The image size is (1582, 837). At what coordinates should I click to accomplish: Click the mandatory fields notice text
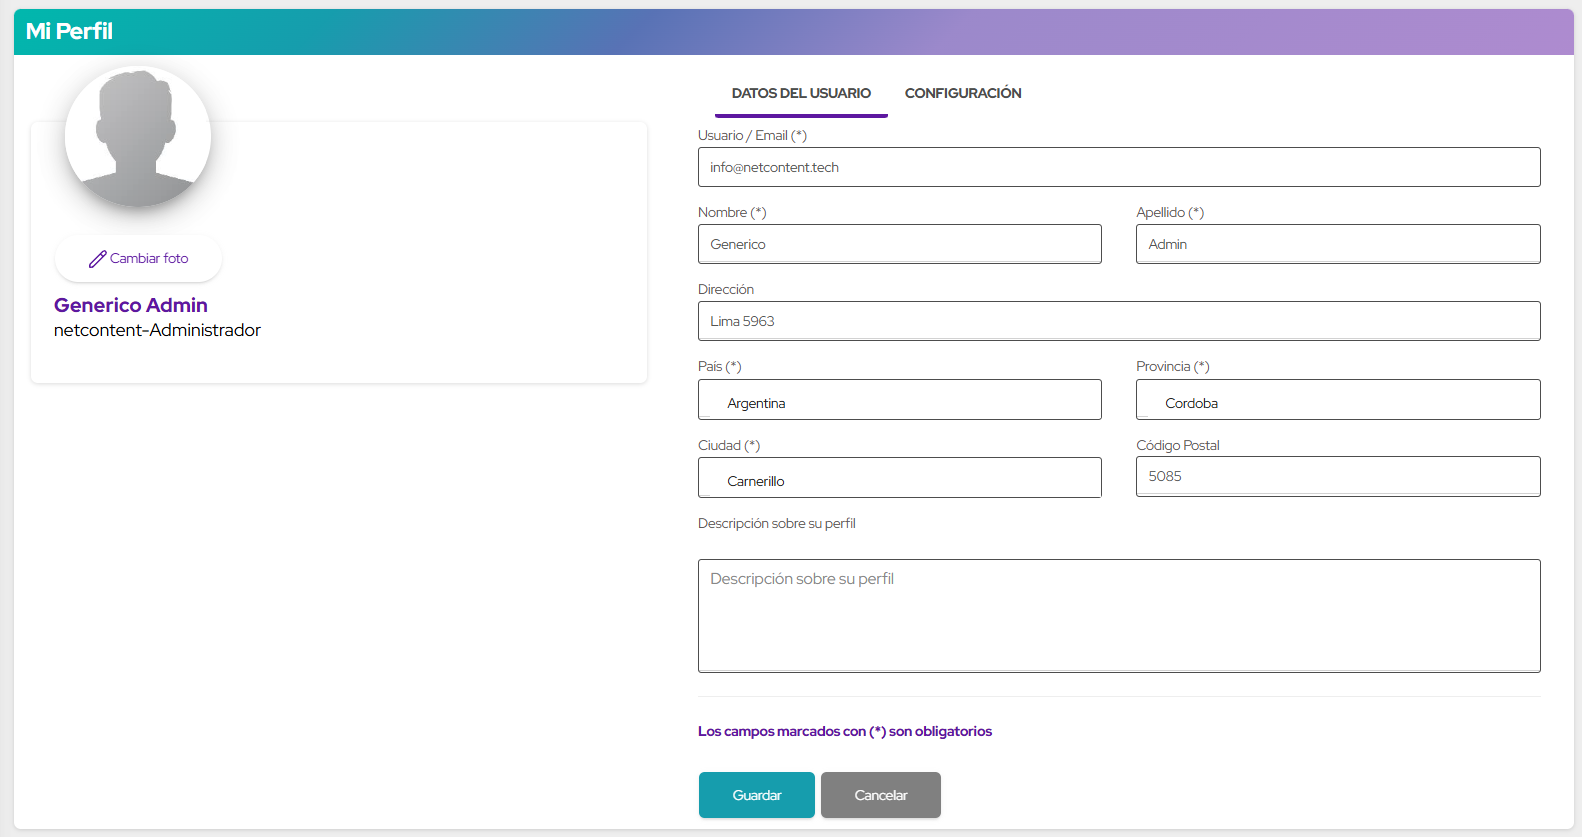[844, 731]
